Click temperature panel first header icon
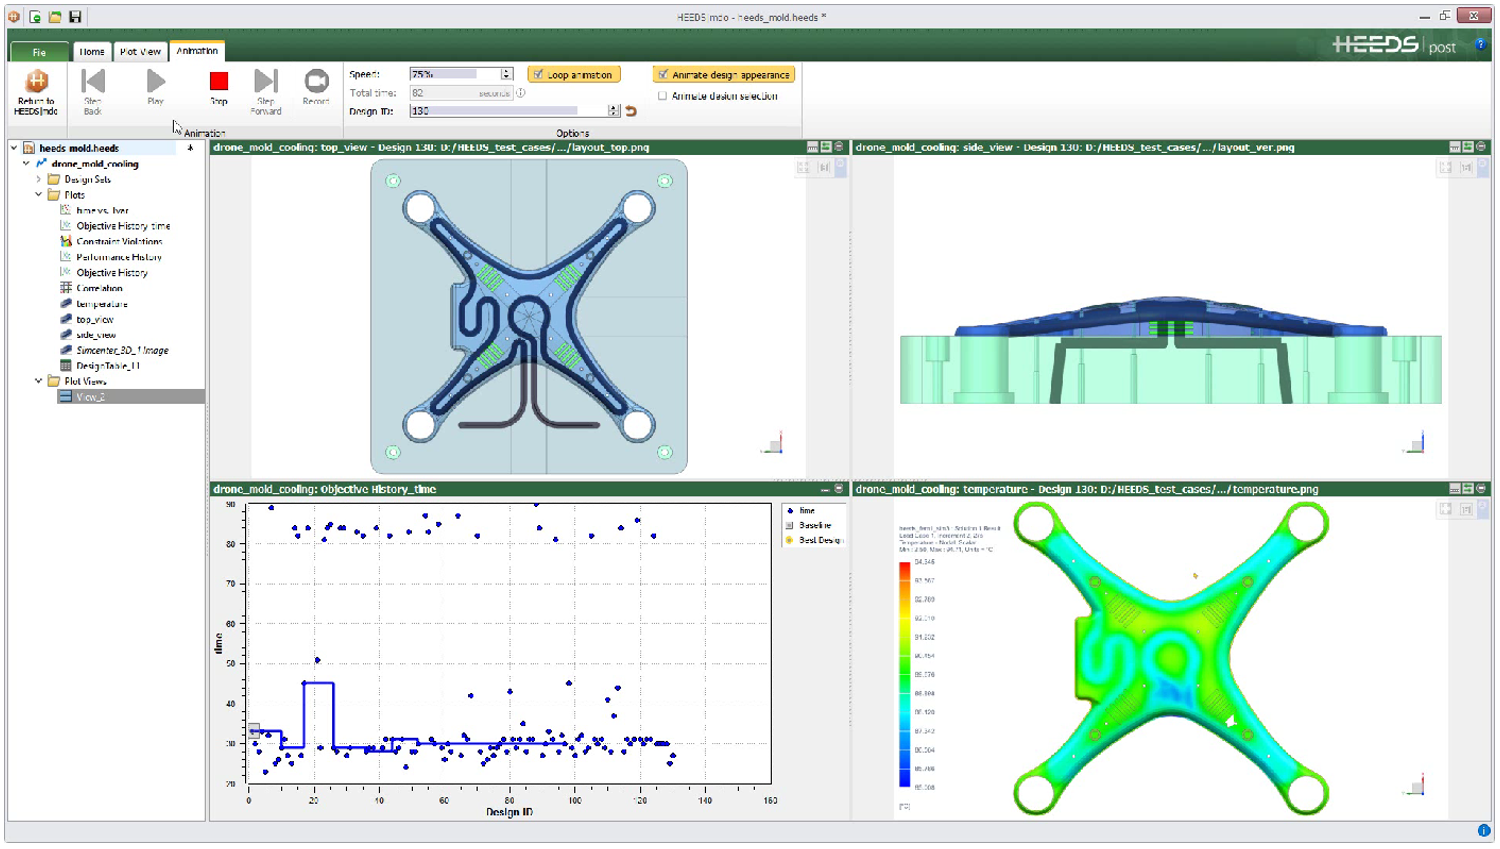Image resolution: width=1500 pixels, height=849 pixels. coord(1455,489)
